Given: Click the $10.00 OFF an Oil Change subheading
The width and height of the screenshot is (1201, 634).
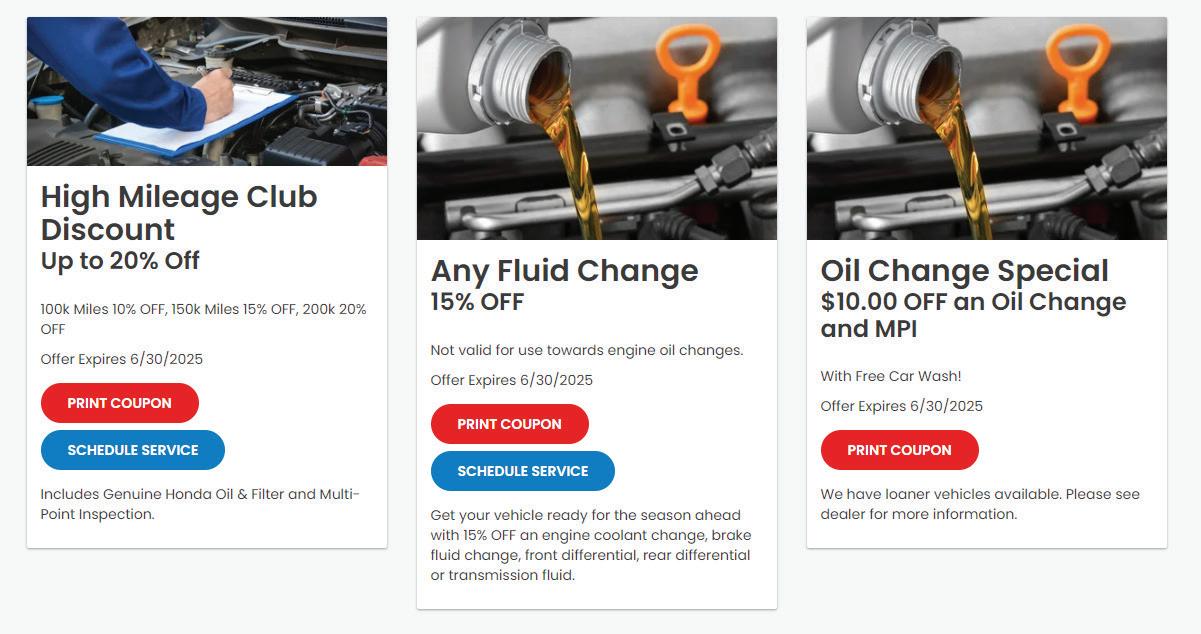Looking at the screenshot, I should click(973, 315).
